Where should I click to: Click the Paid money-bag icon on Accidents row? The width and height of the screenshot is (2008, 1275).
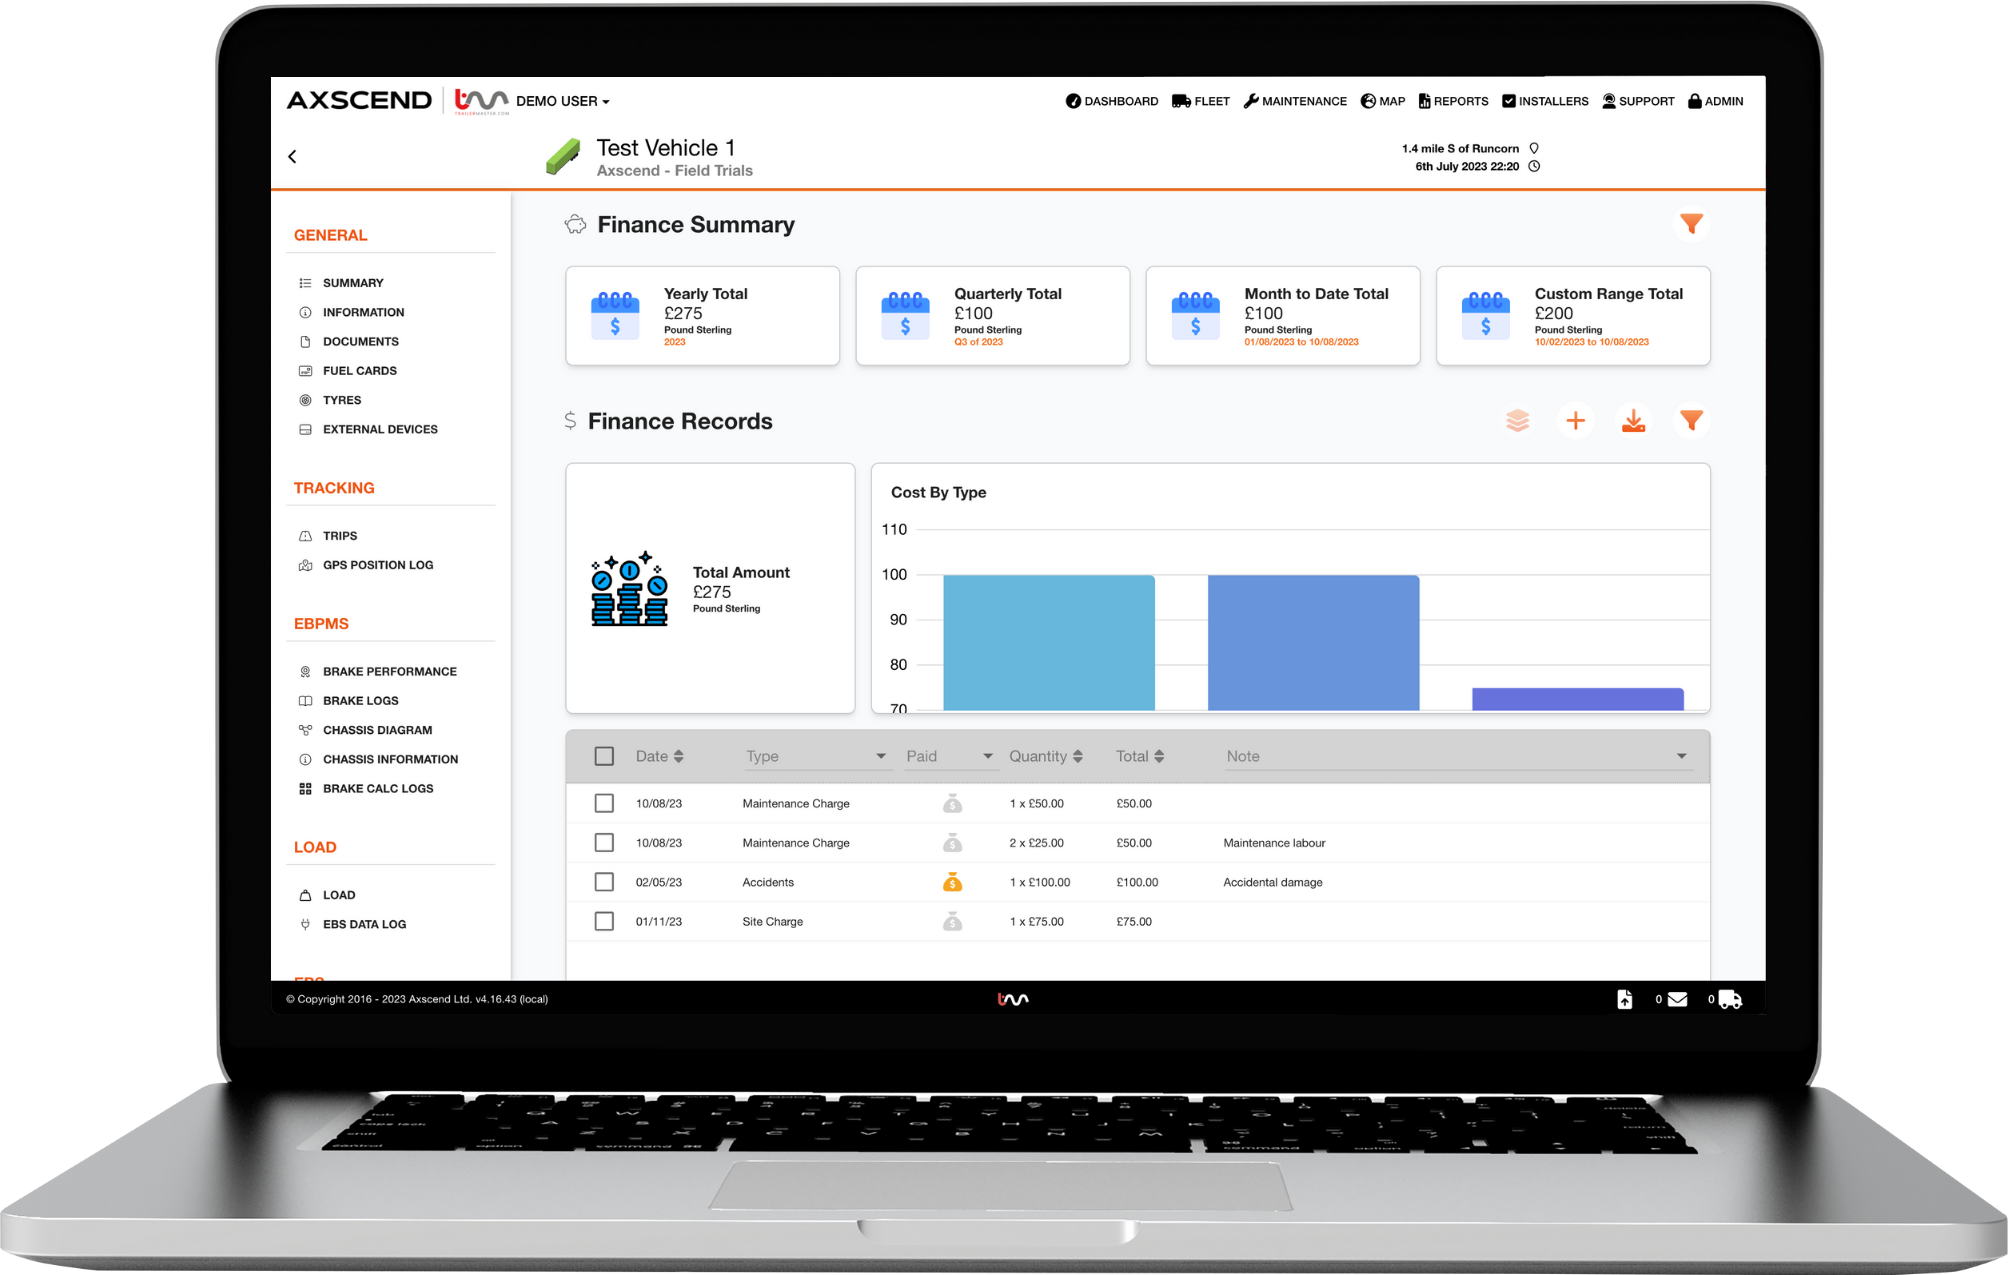click(952, 882)
